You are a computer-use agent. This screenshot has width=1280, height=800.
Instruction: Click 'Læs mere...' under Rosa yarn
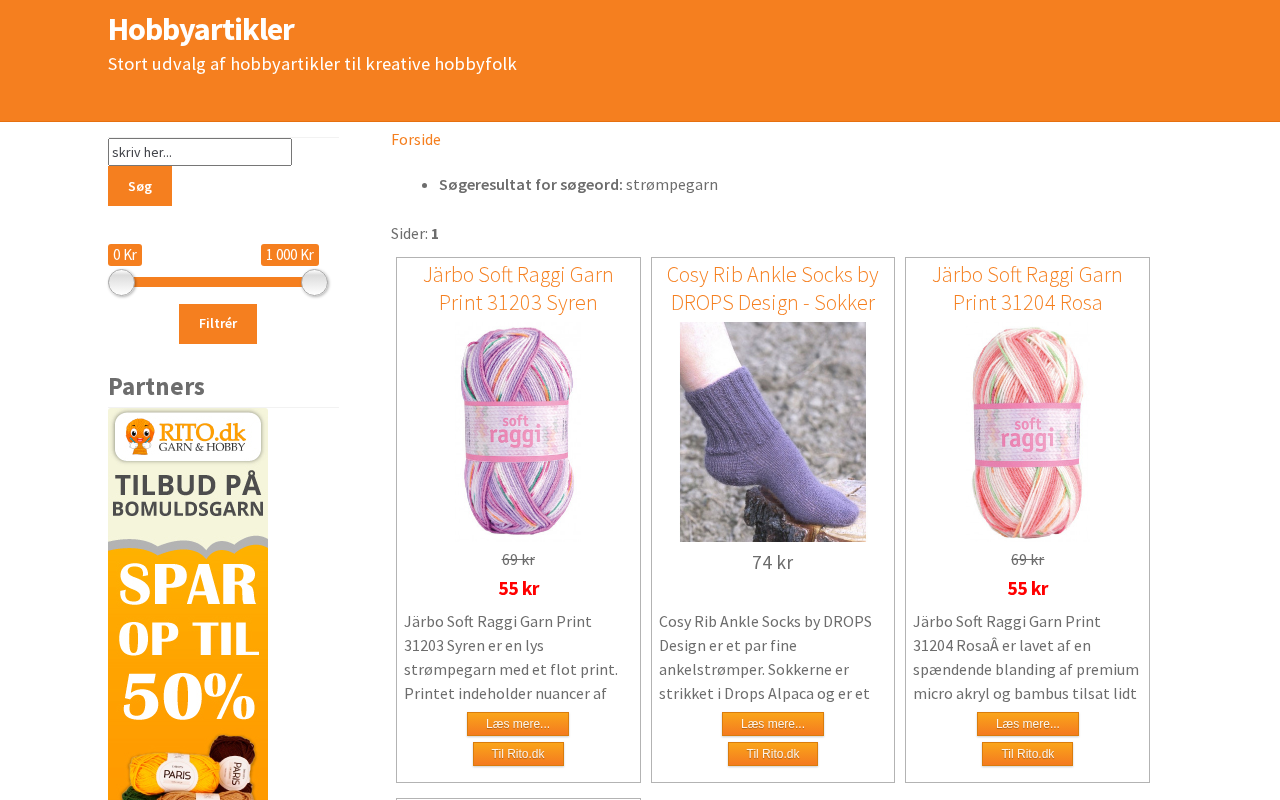pos(1028,724)
